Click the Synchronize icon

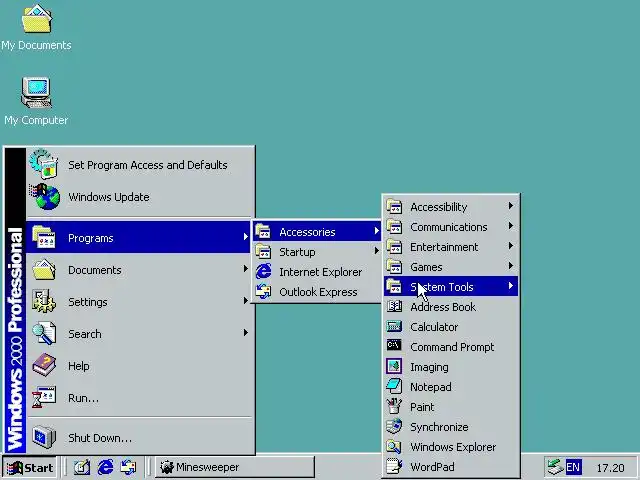tap(394, 426)
